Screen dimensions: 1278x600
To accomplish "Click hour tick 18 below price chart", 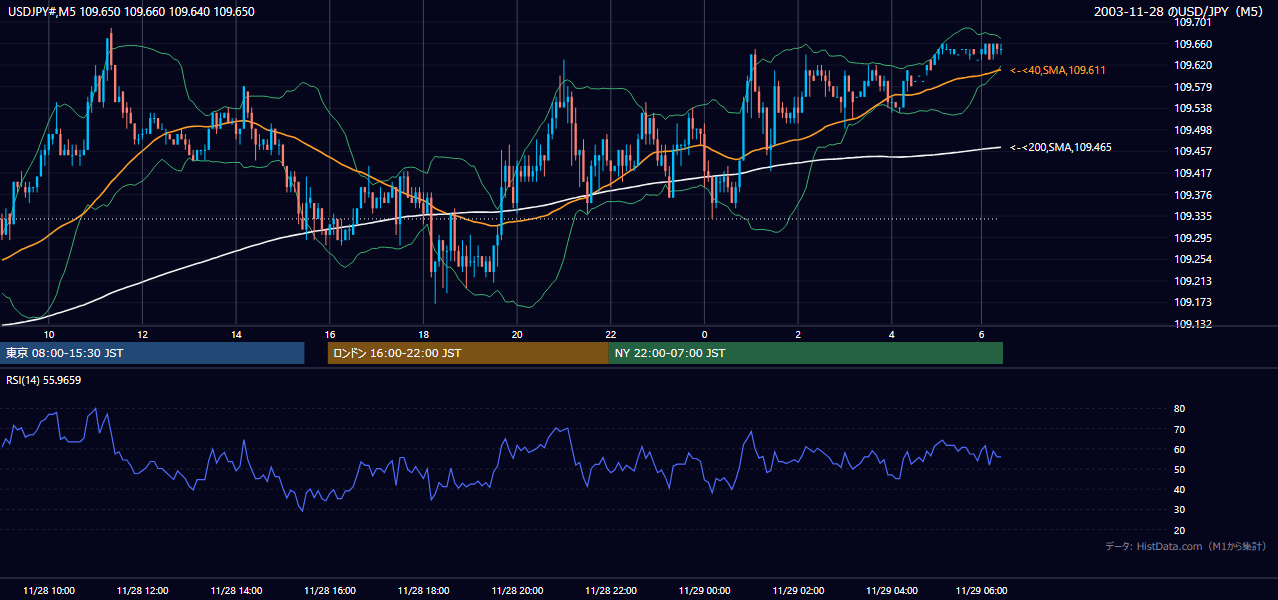I will pos(423,334).
